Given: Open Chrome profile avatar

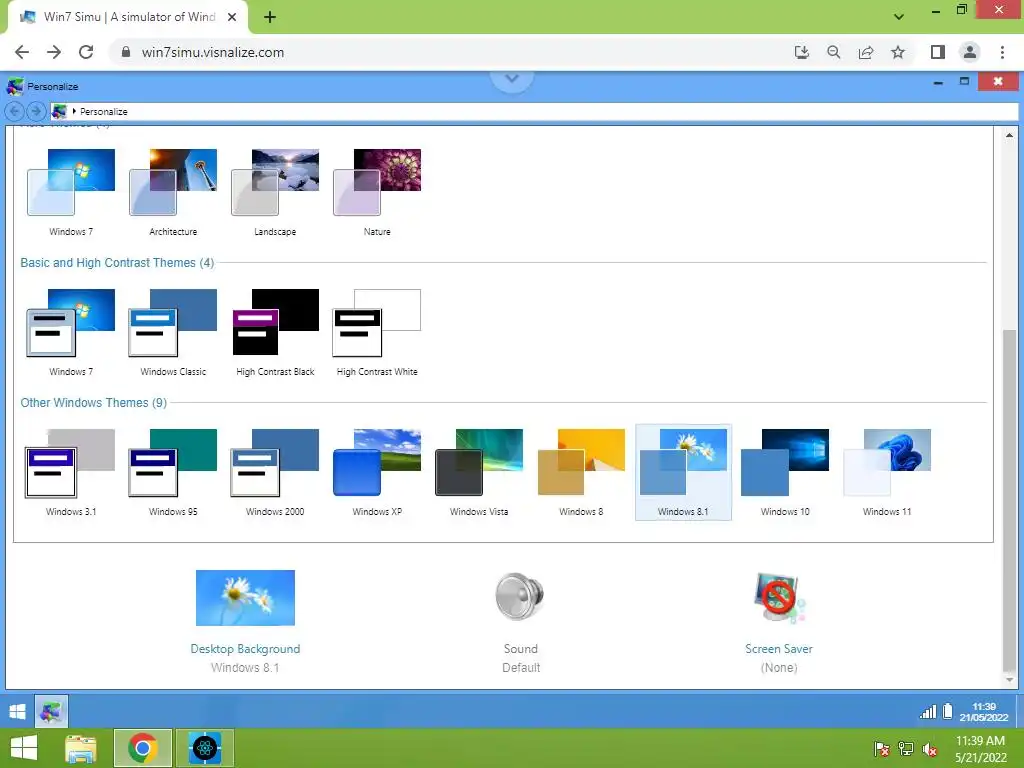Looking at the screenshot, I should tap(970, 52).
